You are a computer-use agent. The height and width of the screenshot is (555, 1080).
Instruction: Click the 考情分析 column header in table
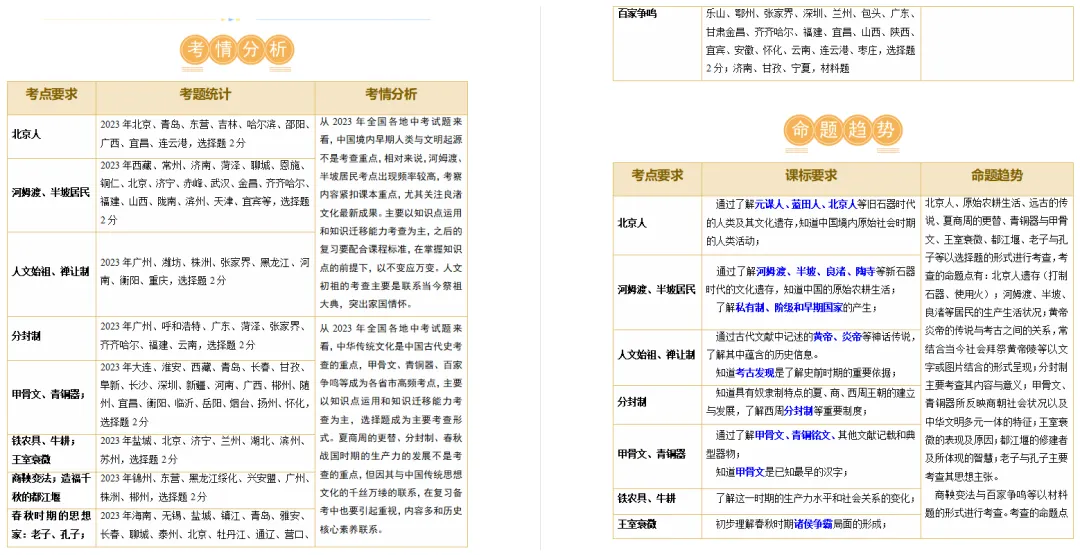pos(391,94)
